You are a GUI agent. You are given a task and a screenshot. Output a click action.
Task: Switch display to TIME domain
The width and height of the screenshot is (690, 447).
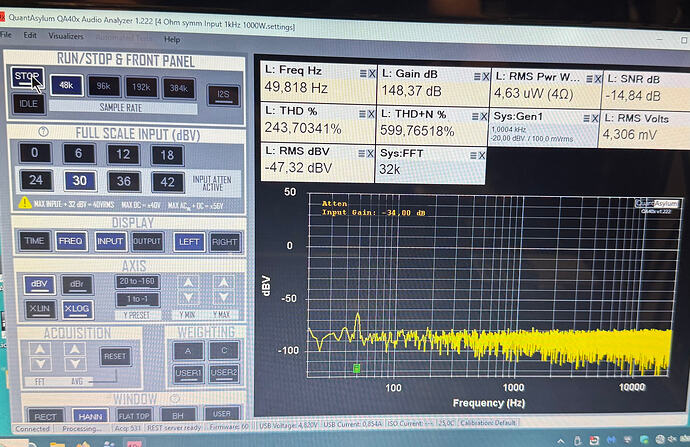point(35,241)
